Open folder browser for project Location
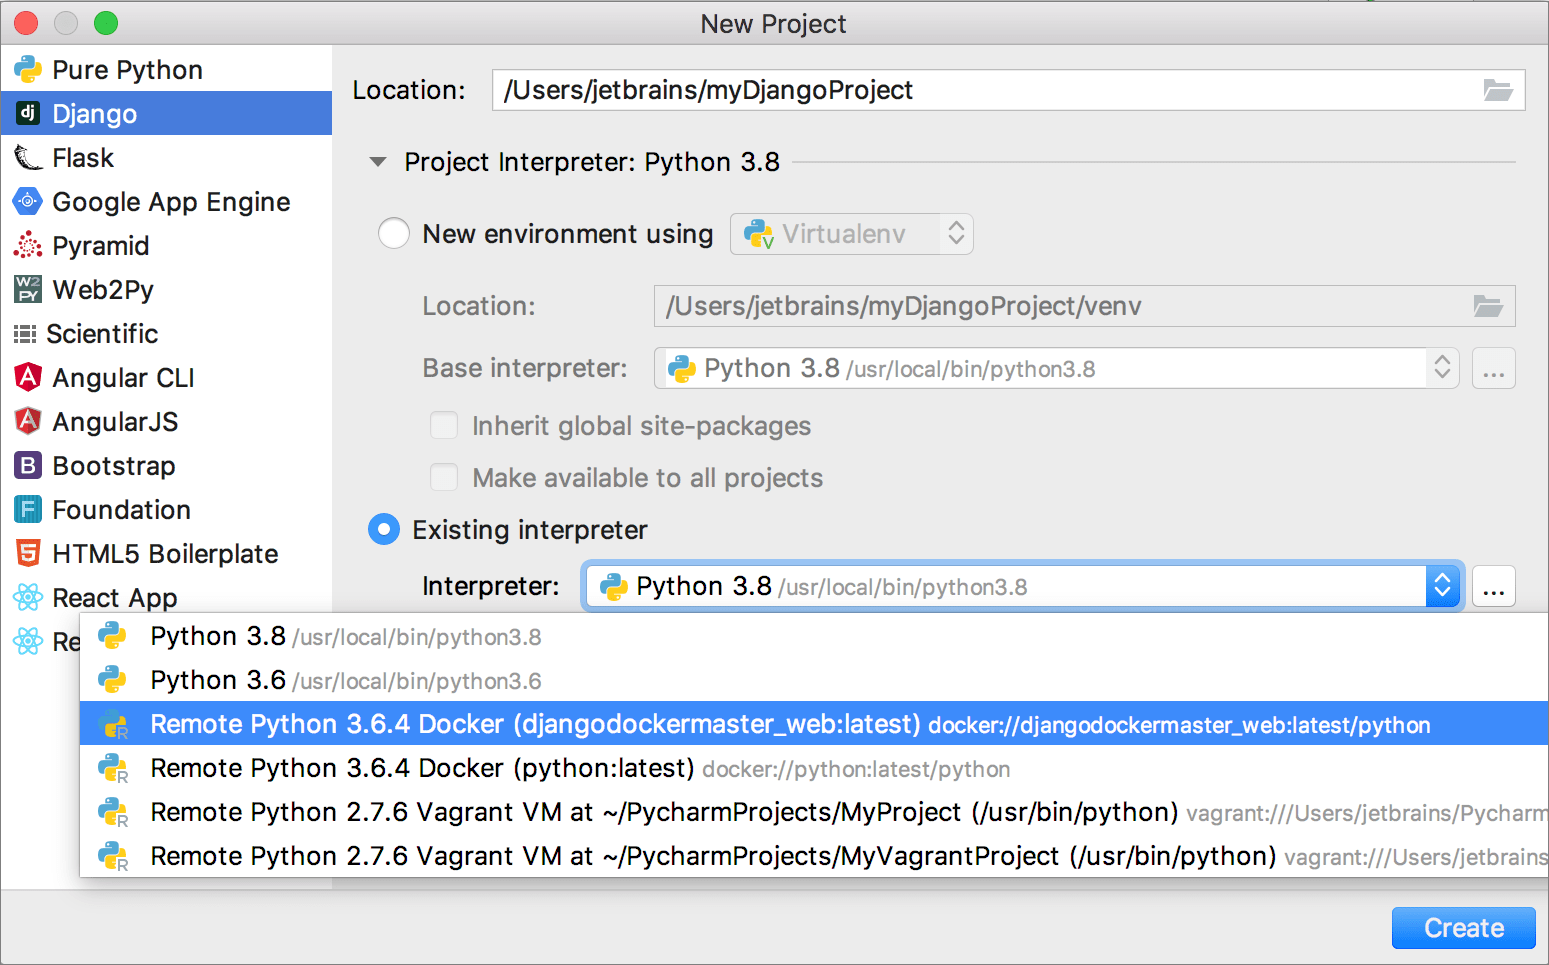The width and height of the screenshot is (1549, 965). [1497, 90]
